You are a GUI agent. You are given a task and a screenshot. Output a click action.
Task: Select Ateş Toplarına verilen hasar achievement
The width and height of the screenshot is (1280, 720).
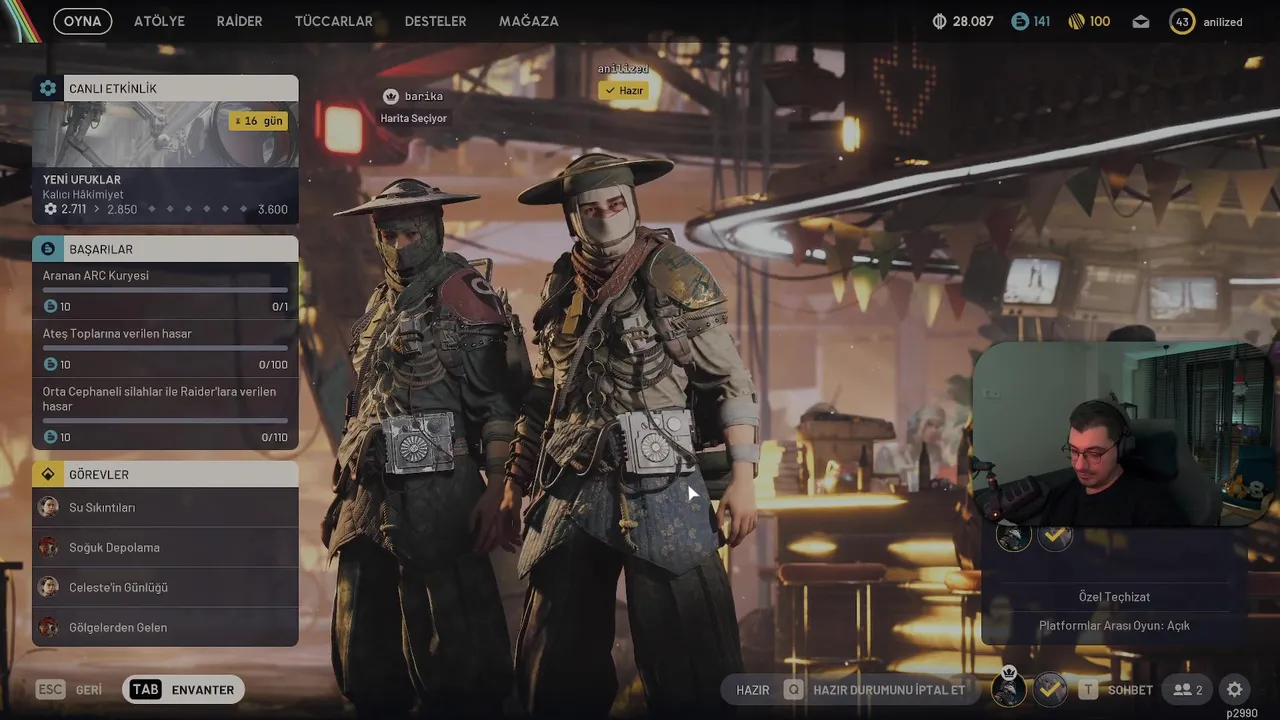pyautogui.click(x=165, y=349)
